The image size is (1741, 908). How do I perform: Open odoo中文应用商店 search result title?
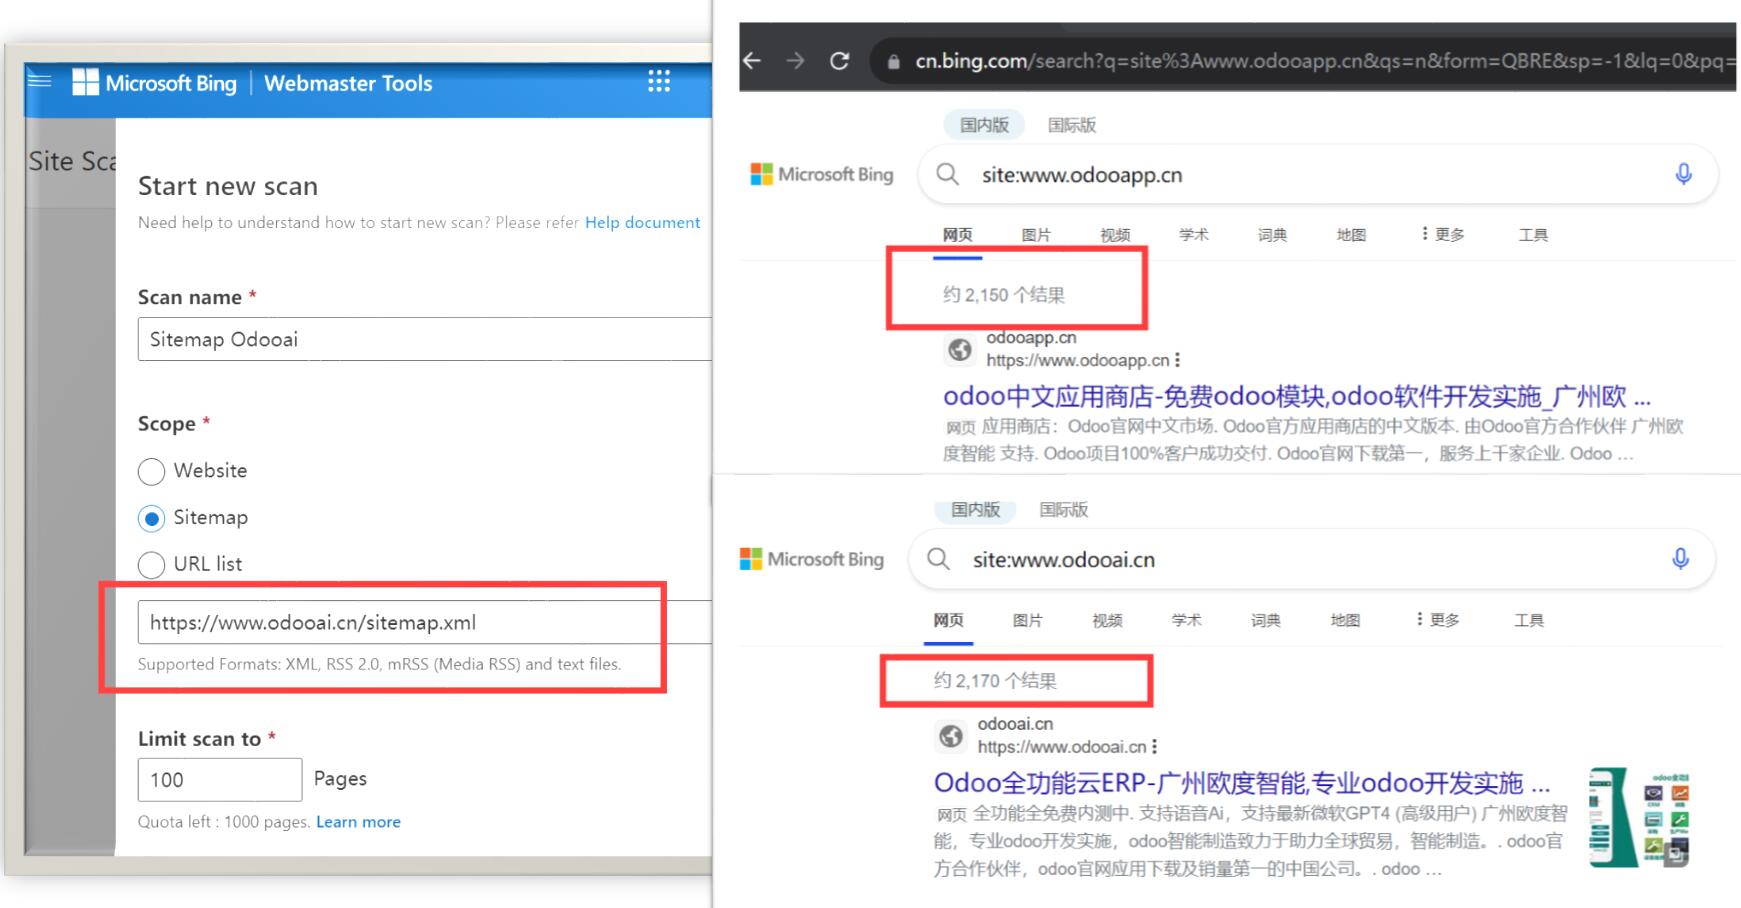click(x=1296, y=396)
